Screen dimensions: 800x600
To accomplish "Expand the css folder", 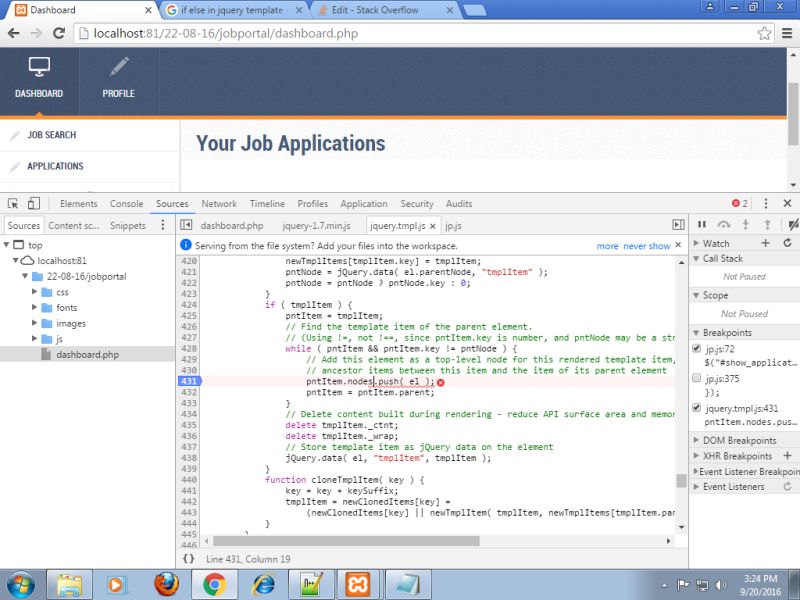I will tap(34, 292).
